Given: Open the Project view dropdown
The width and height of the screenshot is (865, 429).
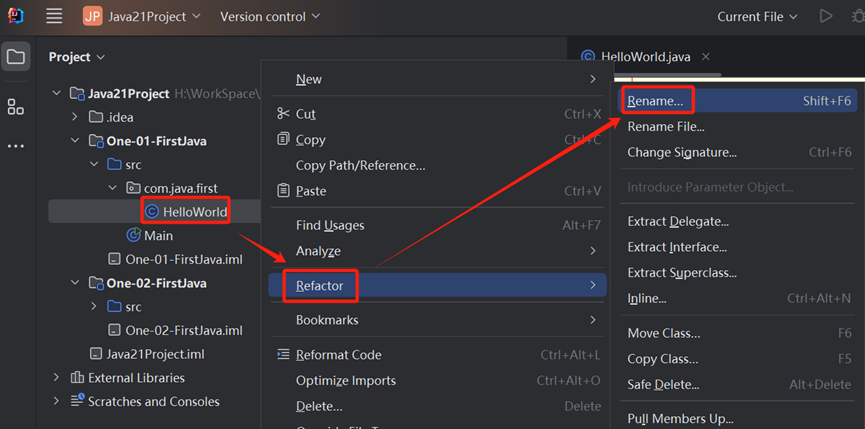Looking at the screenshot, I should click(x=77, y=57).
